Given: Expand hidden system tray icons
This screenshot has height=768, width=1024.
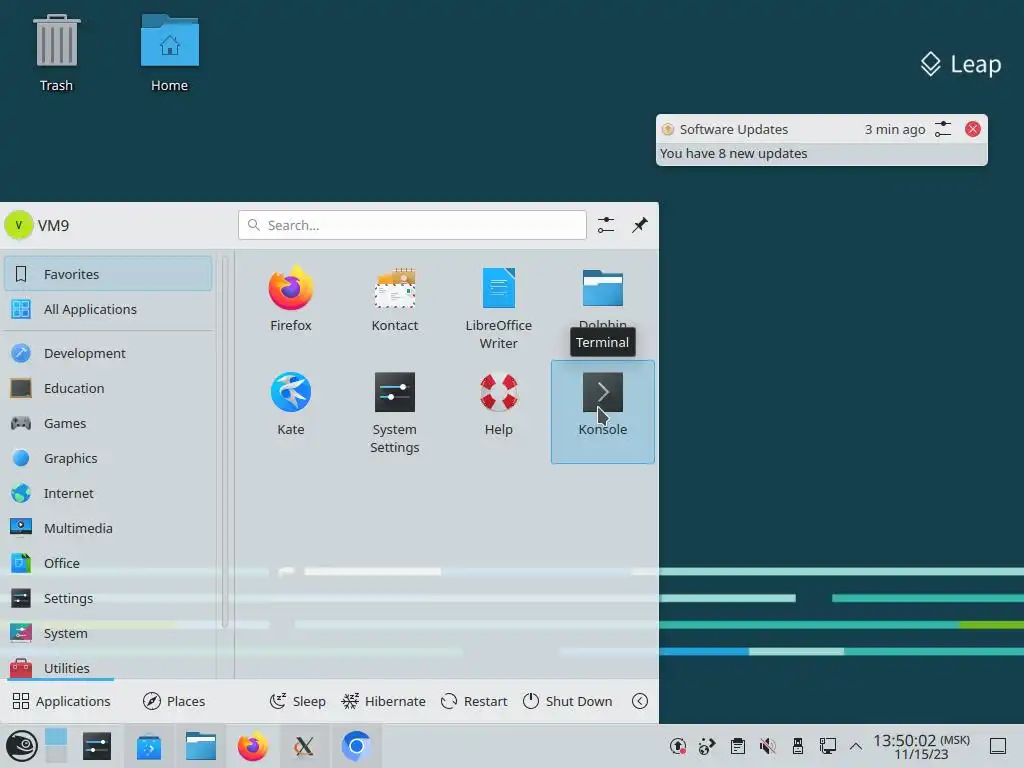Looking at the screenshot, I should coord(856,746).
